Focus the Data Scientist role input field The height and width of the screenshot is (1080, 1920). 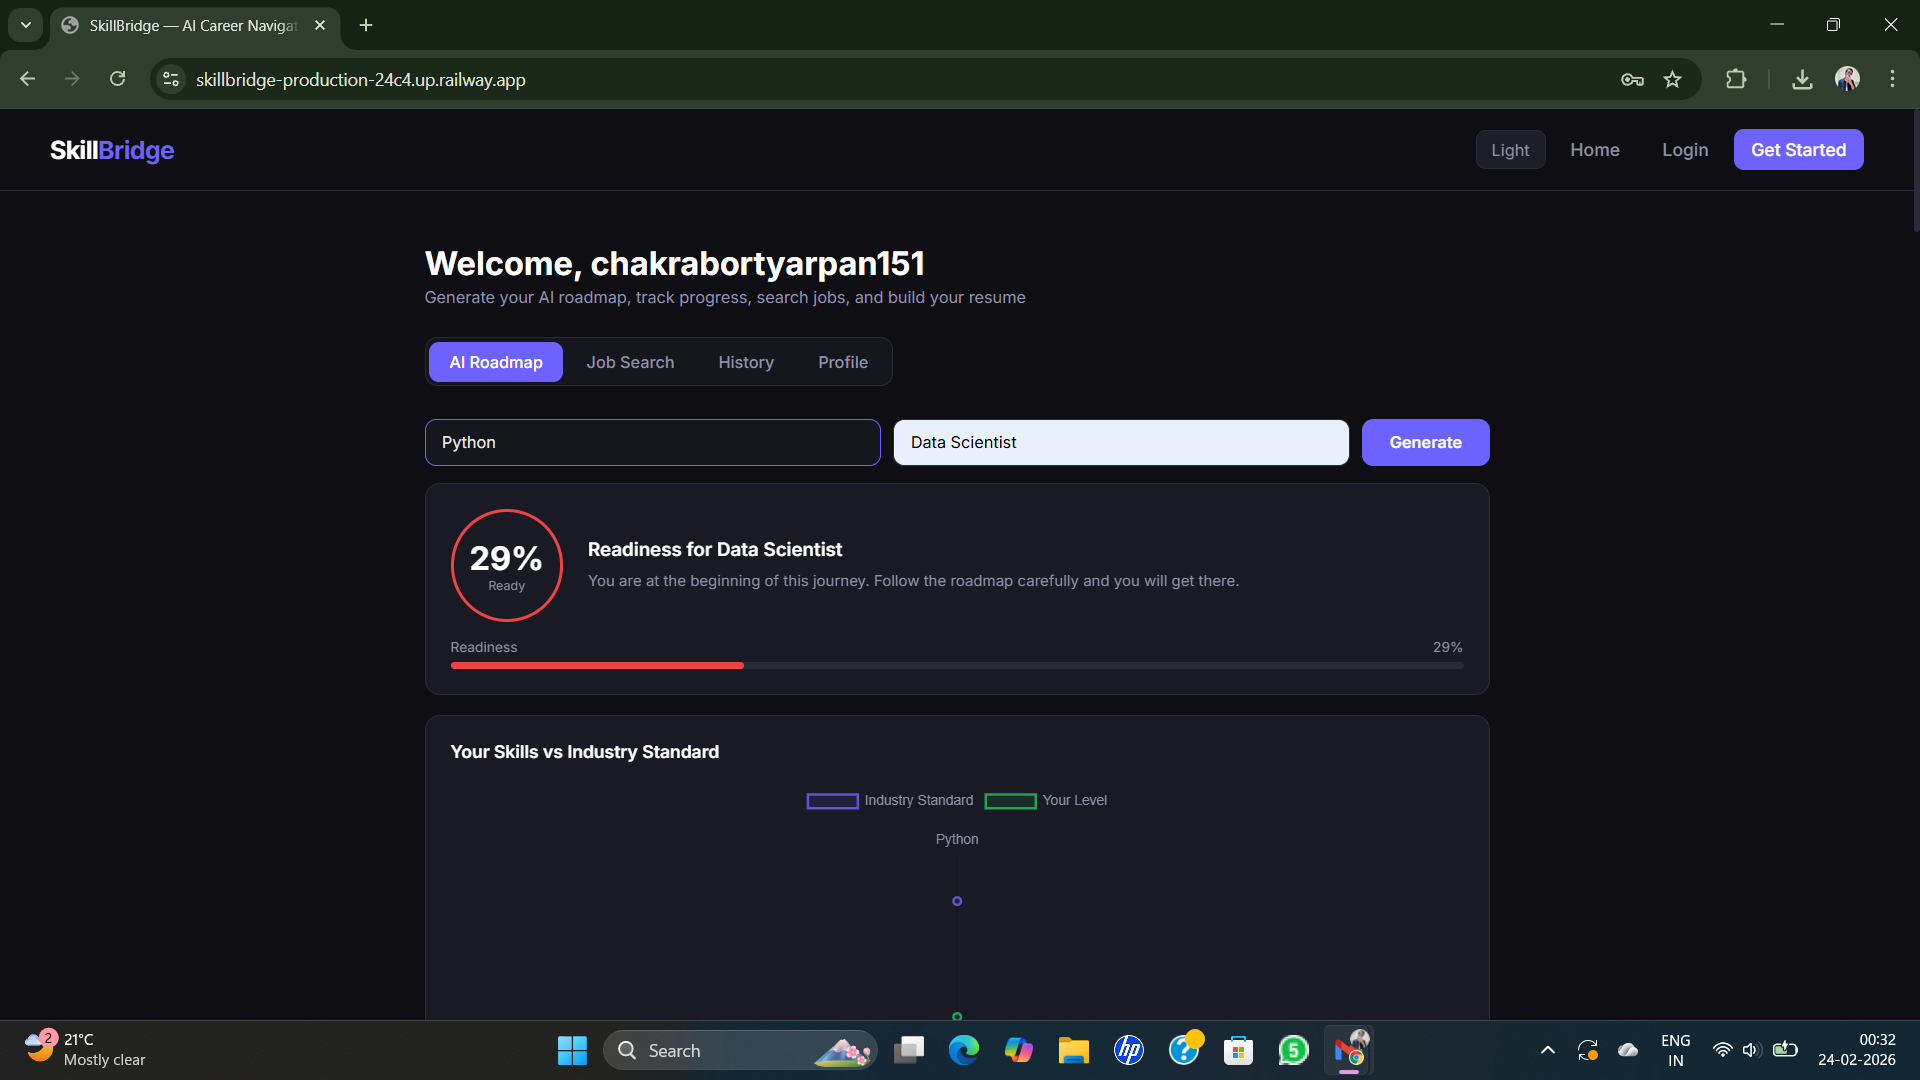coord(1120,442)
